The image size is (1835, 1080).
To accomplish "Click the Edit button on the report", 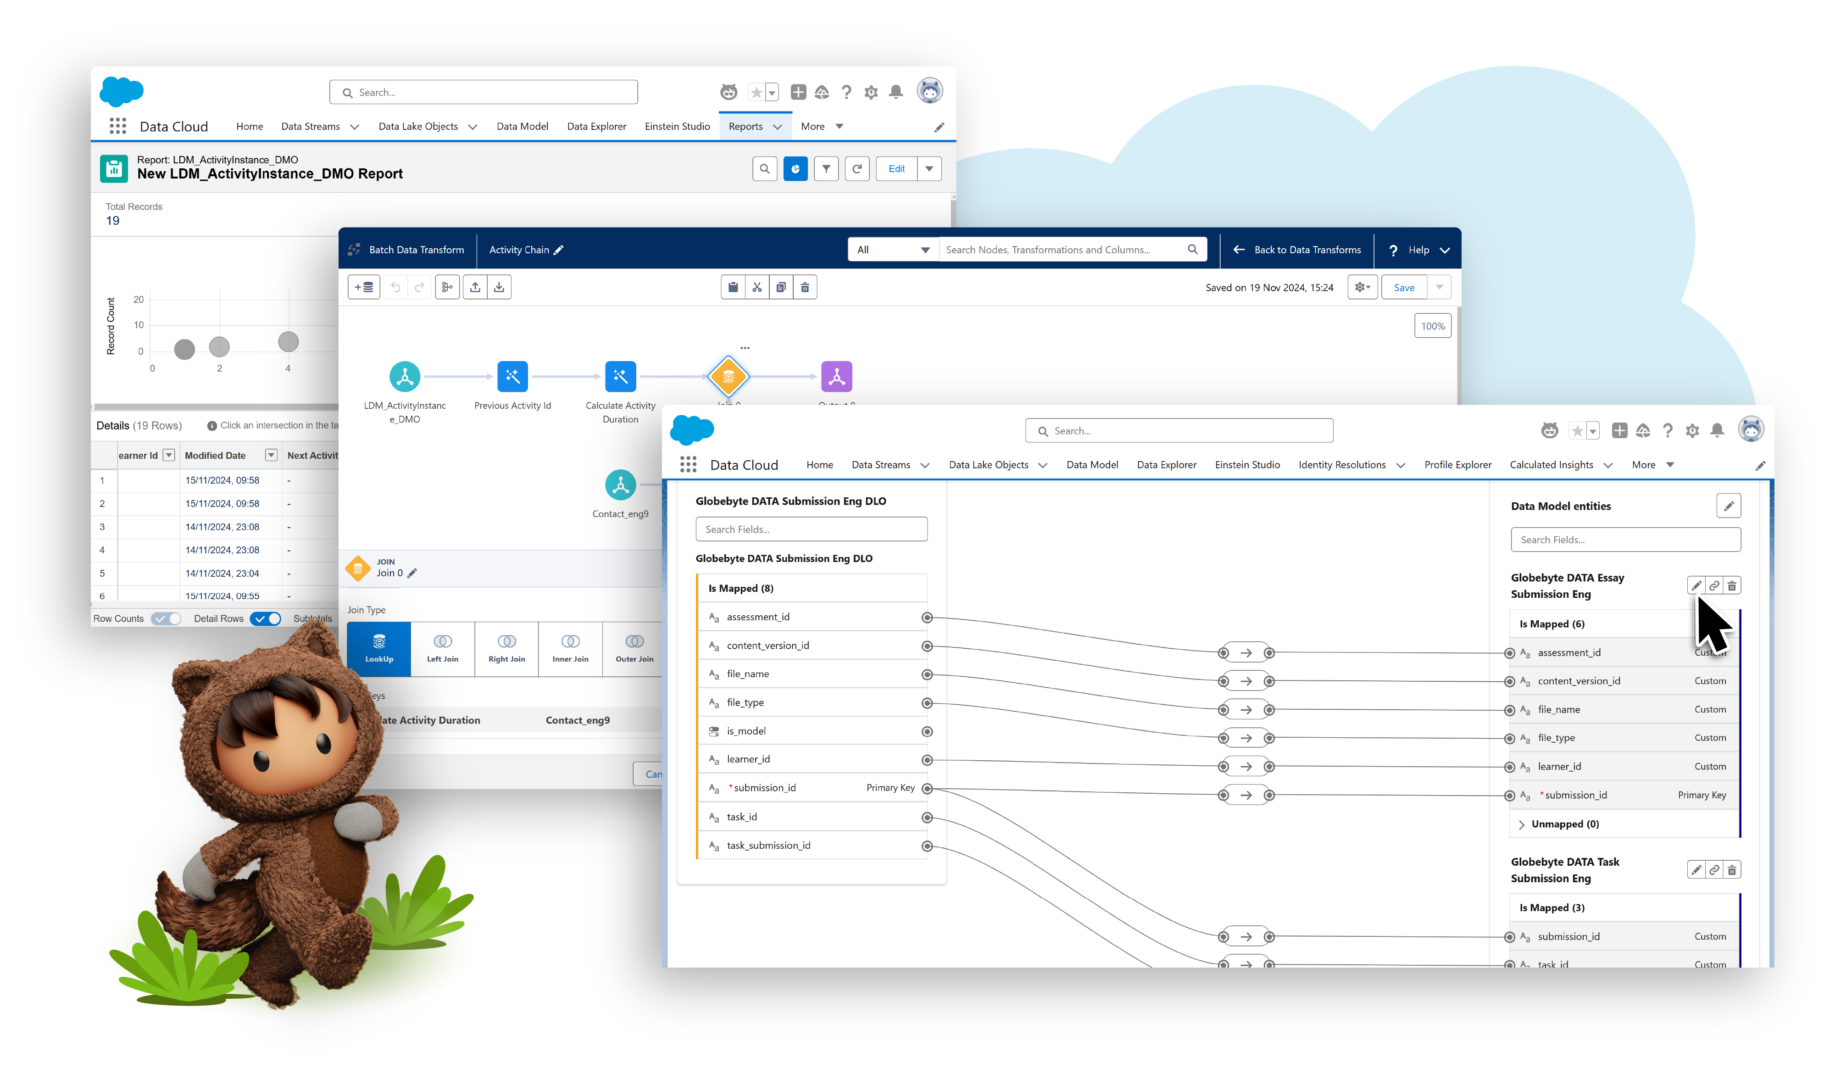I will [x=895, y=168].
